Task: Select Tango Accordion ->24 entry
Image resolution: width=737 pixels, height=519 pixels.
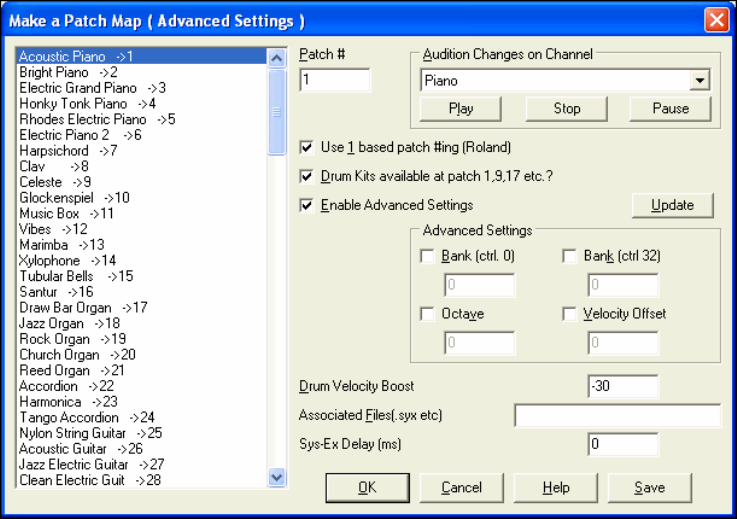Action: [x=141, y=417]
